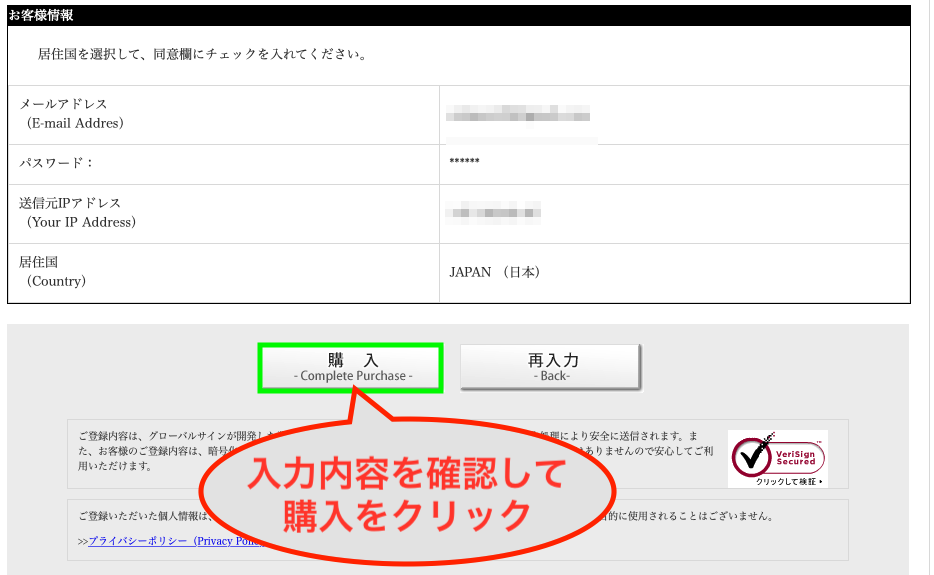The height and width of the screenshot is (575, 934).
Task: Select the JAPAN (日本) country value
Action: pyautogui.click(x=495, y=272)
